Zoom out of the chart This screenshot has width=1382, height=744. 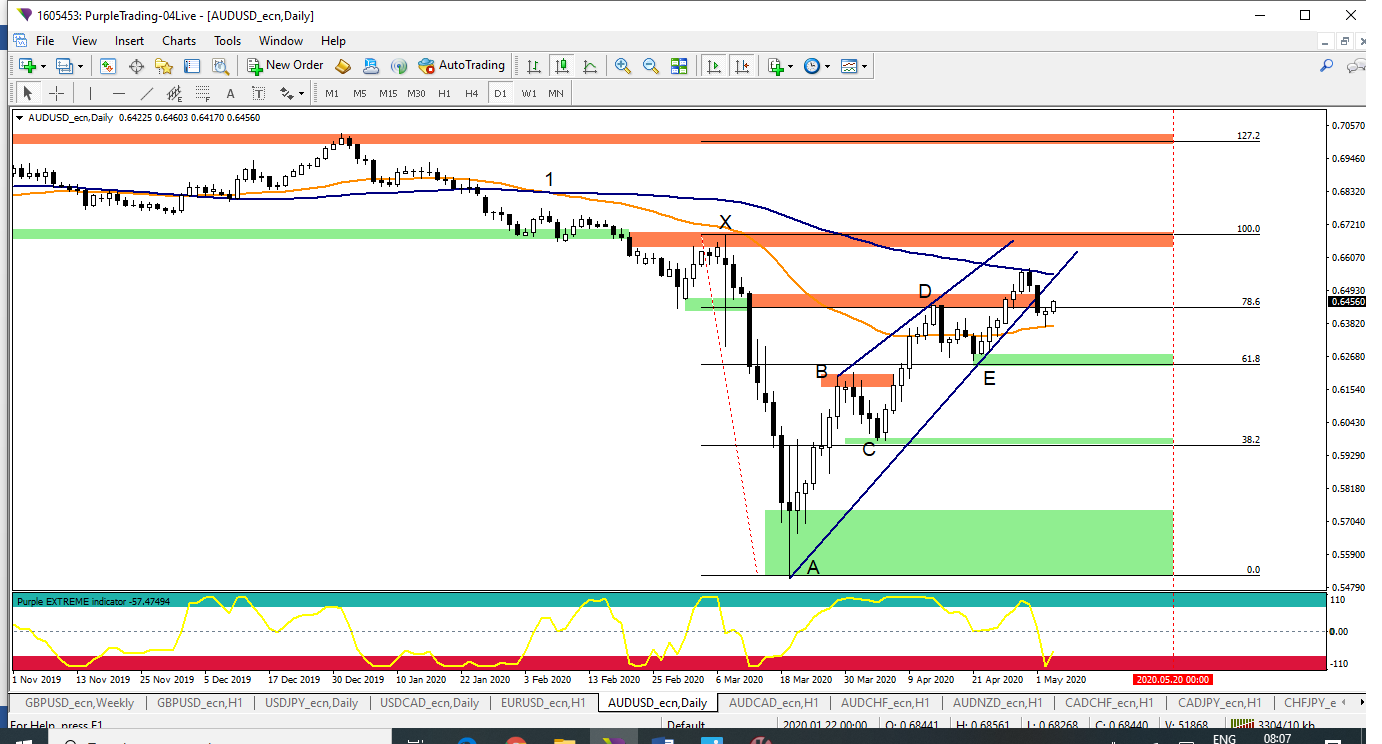pyautogui.click(x=650, y=66)
